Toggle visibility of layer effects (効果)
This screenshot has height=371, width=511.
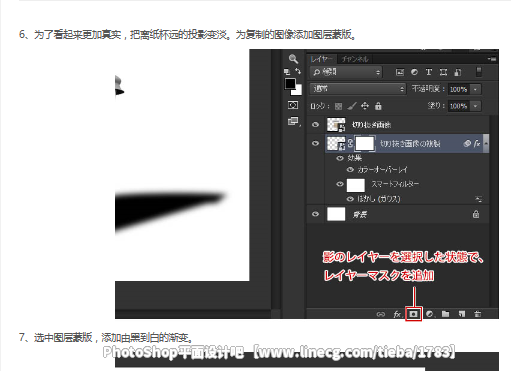[340, 158]
